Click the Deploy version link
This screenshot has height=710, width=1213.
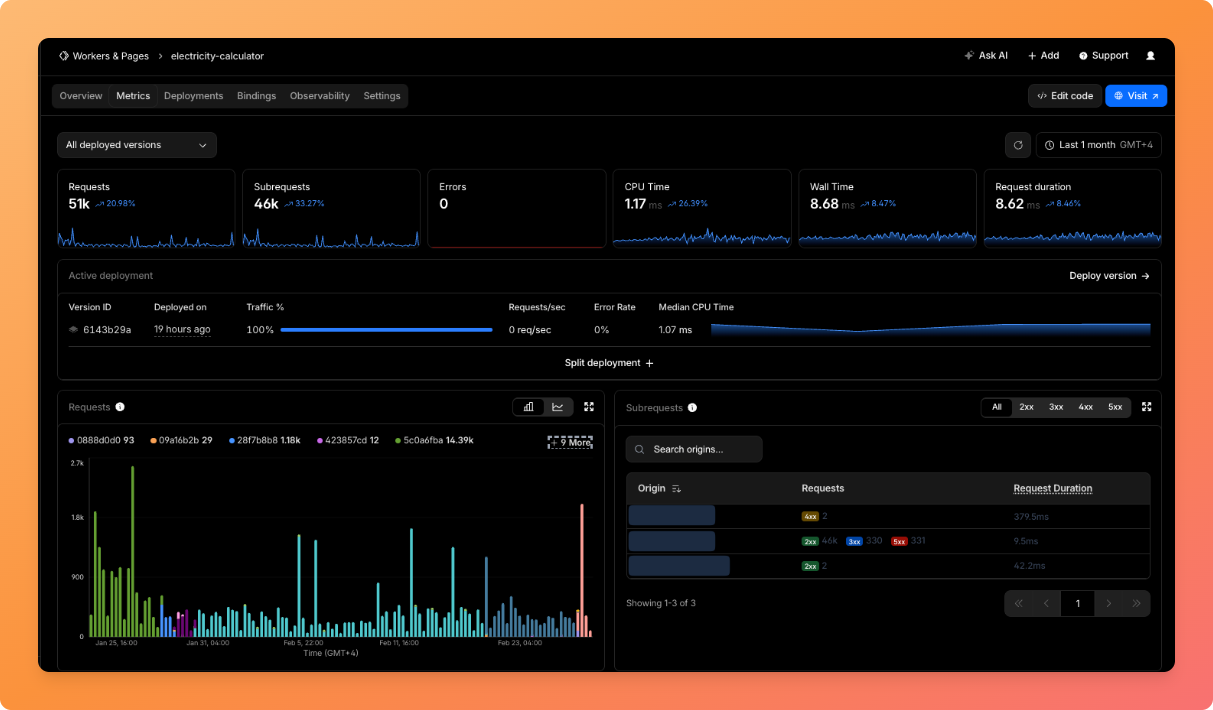click(x=1109, y=276)
